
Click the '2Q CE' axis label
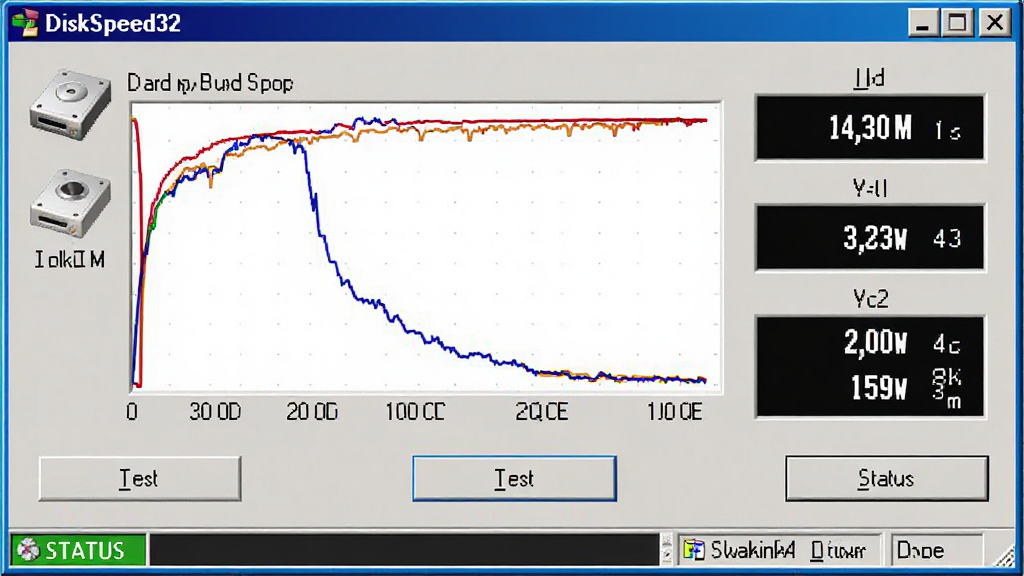pos(542,412)
